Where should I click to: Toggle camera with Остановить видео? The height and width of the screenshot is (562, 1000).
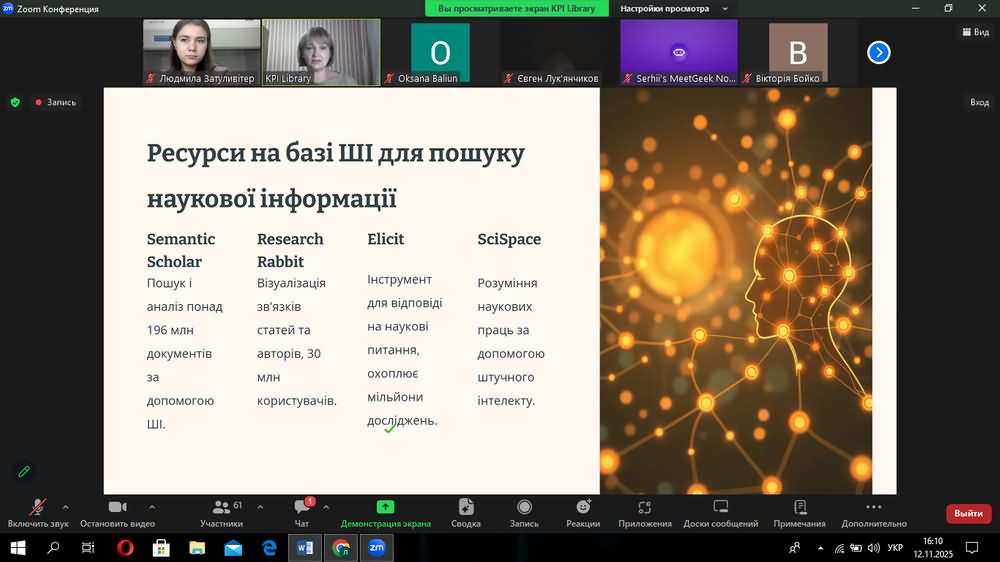(x=117, y=512)
